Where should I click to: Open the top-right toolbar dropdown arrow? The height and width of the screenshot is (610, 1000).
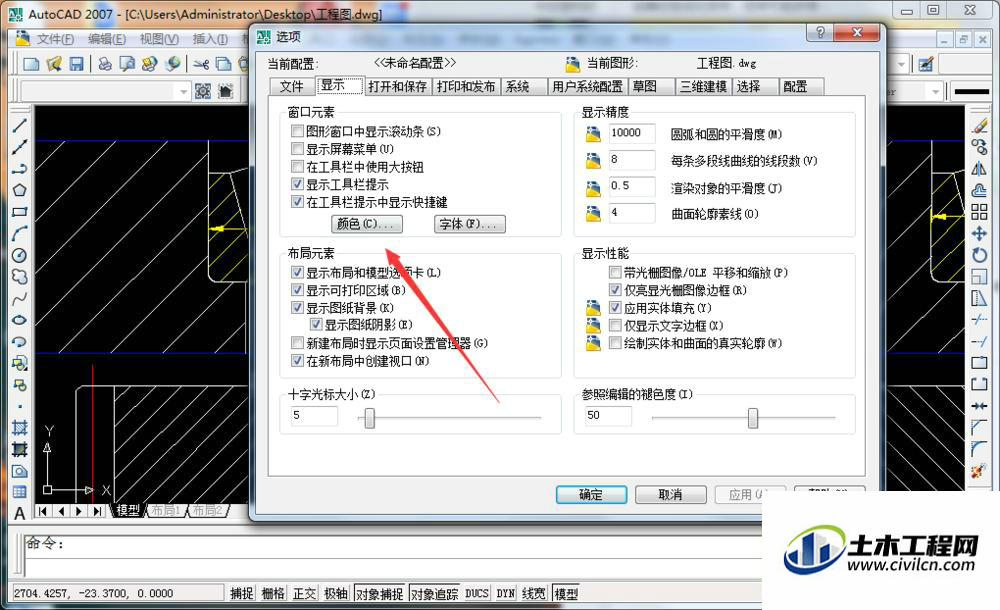(x=901, y=64)
